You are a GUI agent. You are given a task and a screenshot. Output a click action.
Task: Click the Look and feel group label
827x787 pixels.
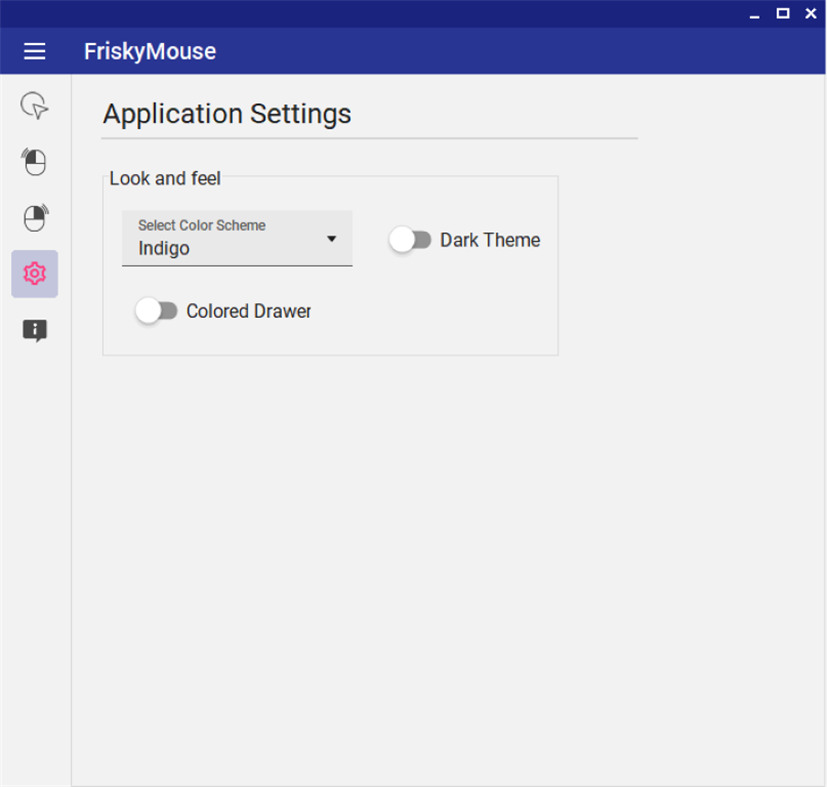pyautogui.click(x=165, y=178)
